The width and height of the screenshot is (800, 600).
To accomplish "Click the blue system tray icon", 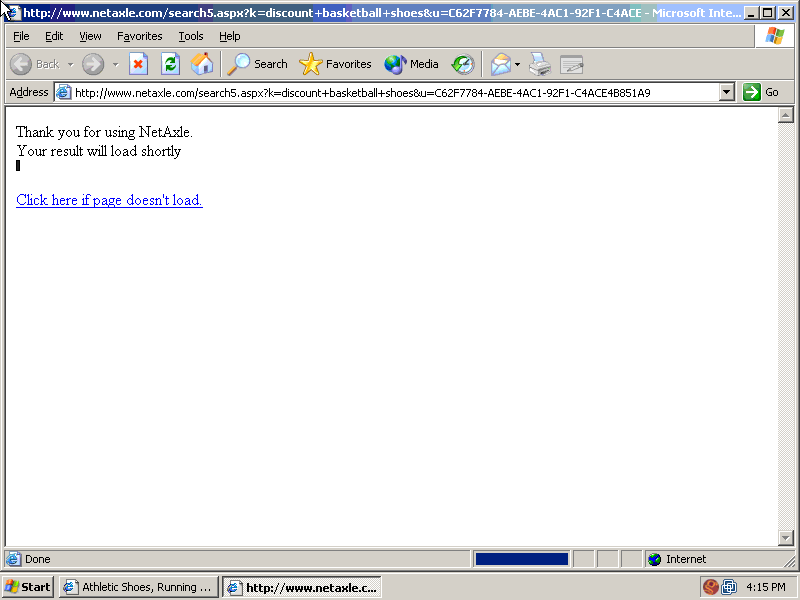I will (x=729, y=587).
